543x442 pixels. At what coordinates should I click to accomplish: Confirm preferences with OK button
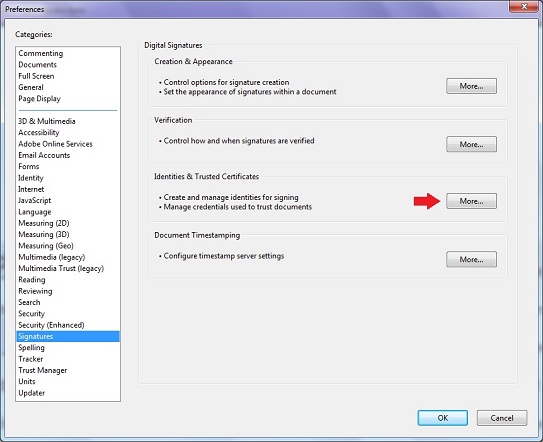pos(443,418)
